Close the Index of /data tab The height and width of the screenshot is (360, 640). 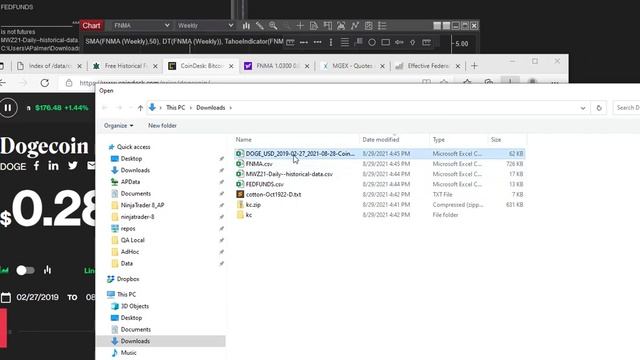click(x=80, y=66)
